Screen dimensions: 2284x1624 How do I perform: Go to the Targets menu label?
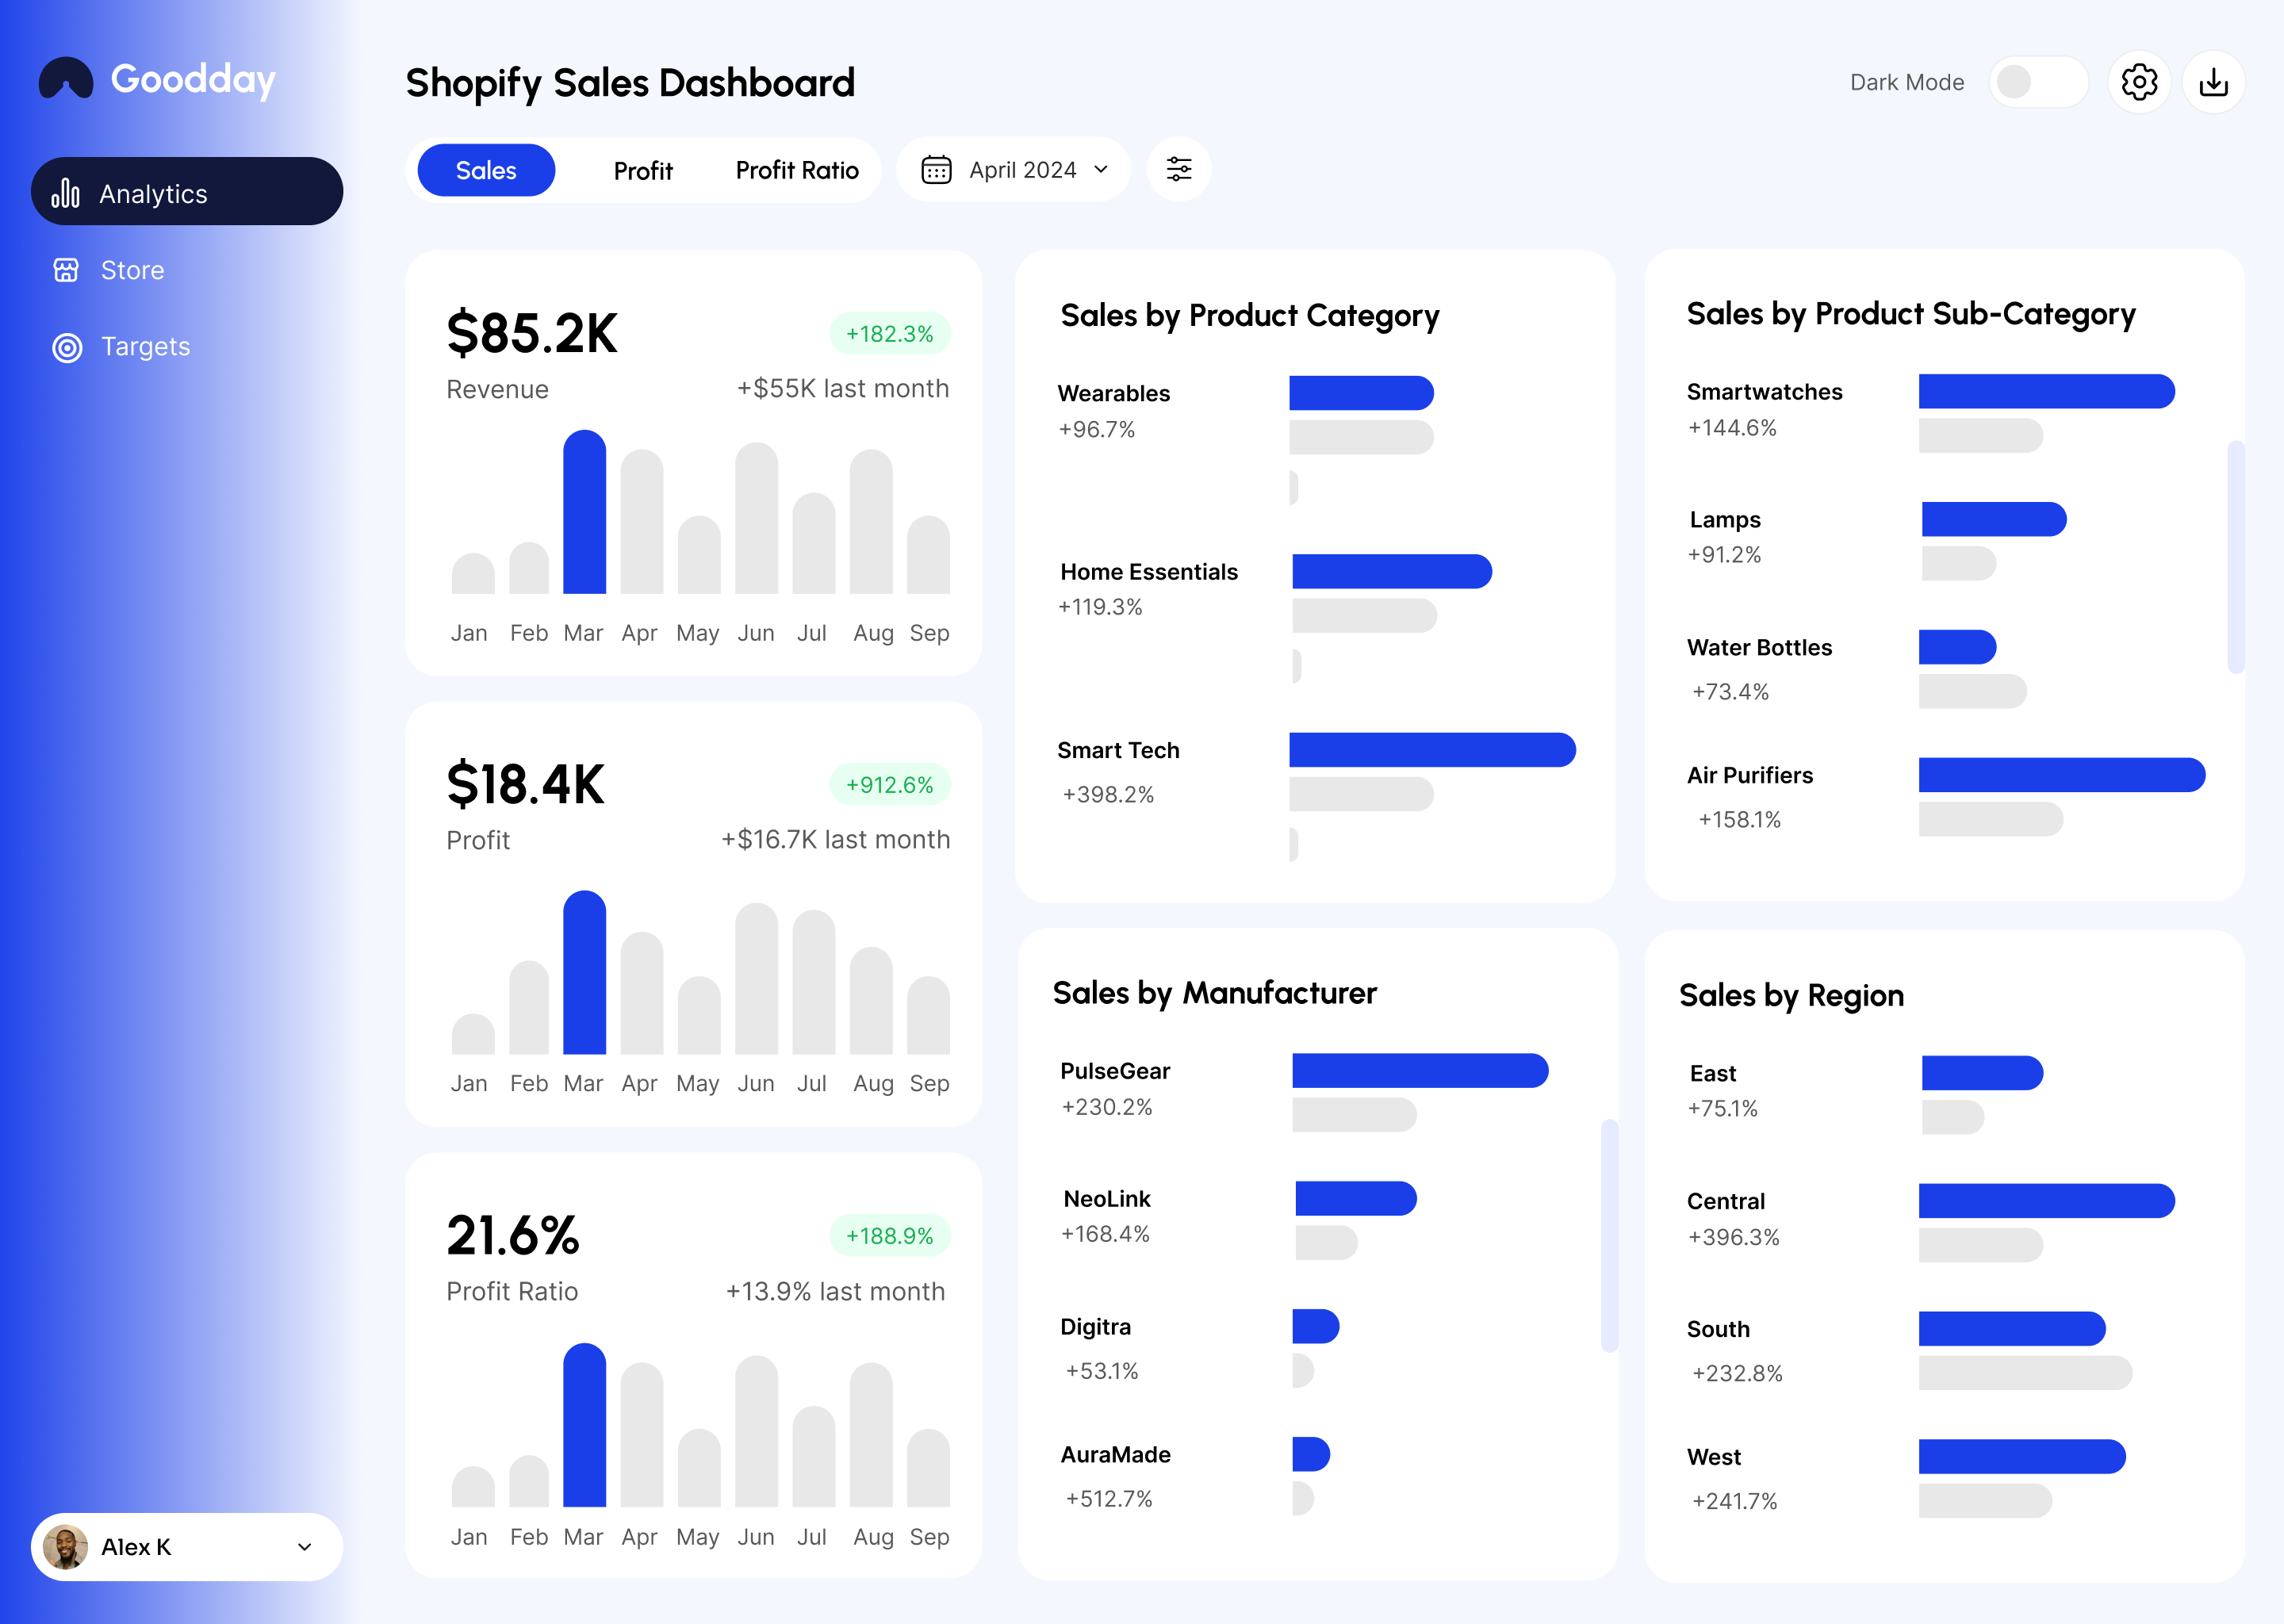pos(145,347)
